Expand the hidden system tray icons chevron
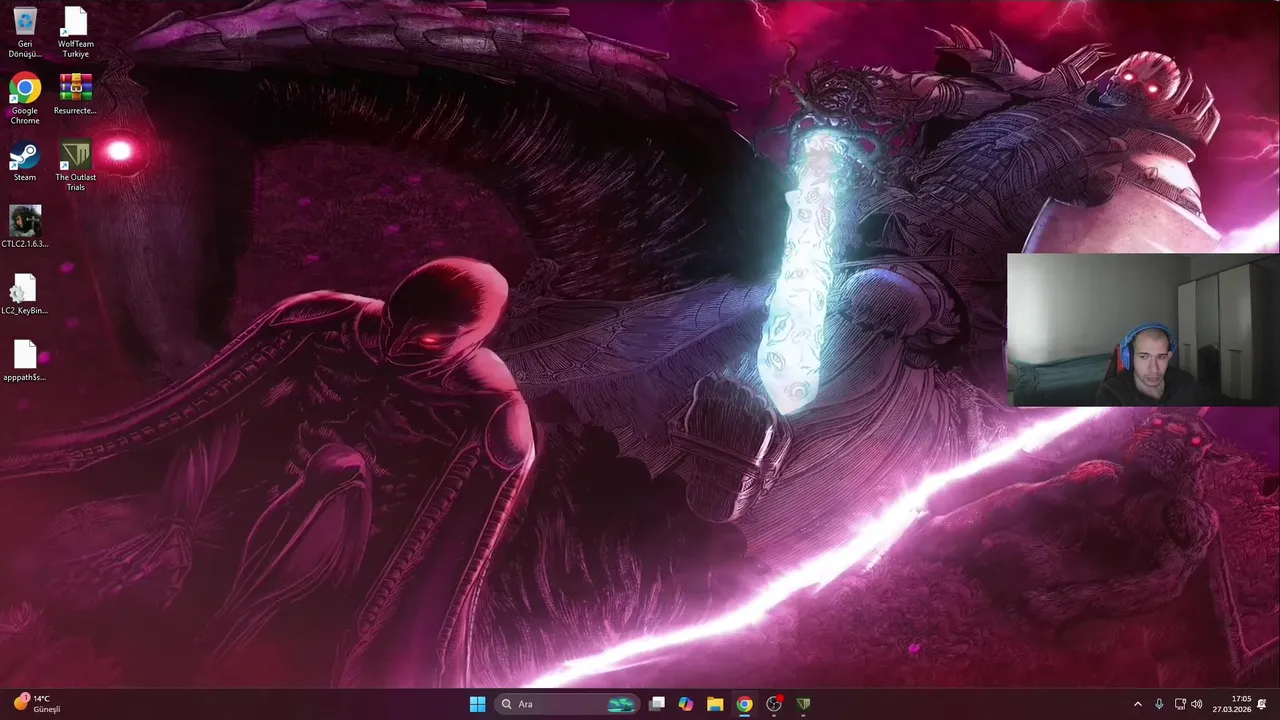This screenshot has width=1280, height=720. tap(1137, 704)
